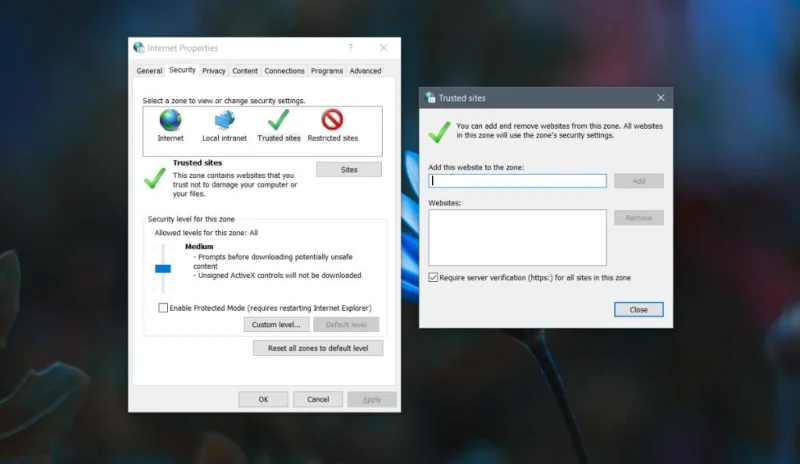800x464 pixels.
Task: Switch to the Security tab
Action: (x=182, y=70)
